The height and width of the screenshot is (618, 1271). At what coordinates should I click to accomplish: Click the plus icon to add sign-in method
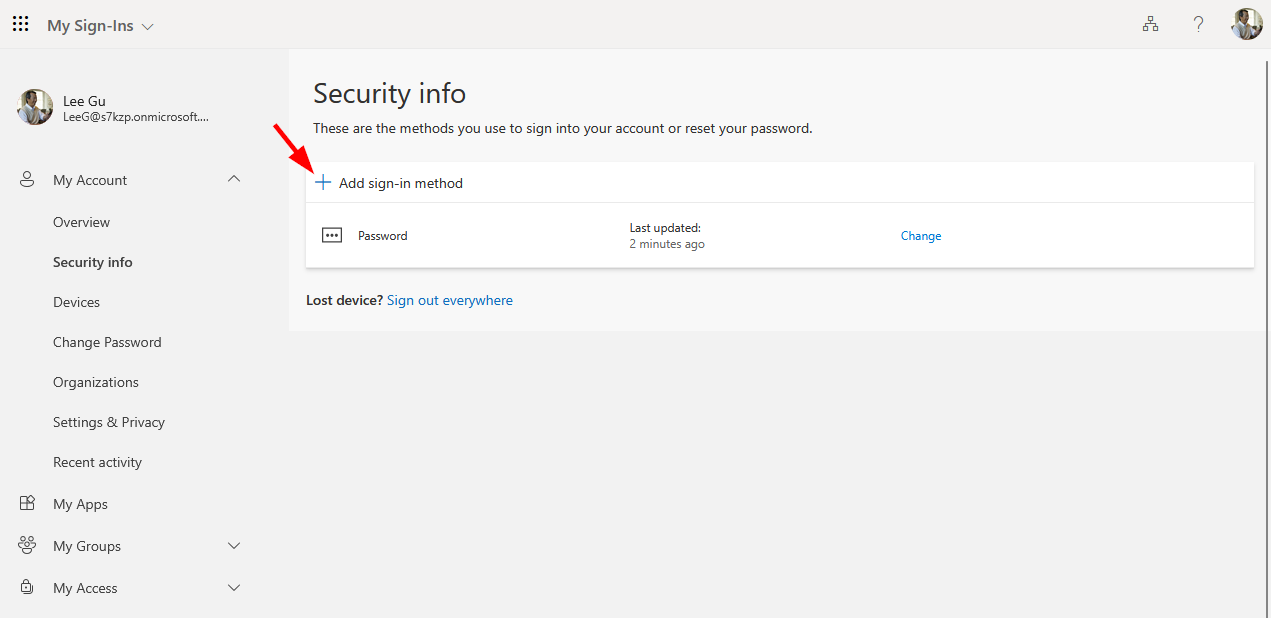[323, 183]
